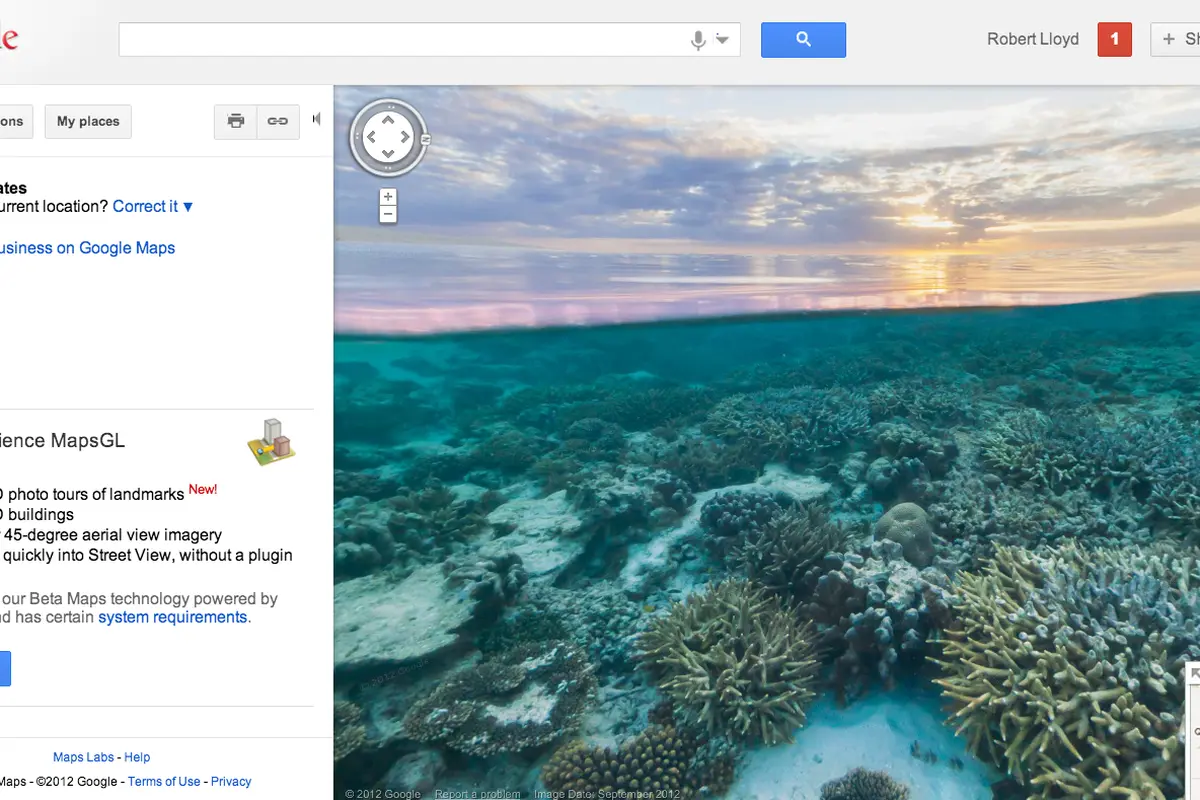Open the dropdown arrow beside the microphone
The width and height of the screenshot is (1200, 800).
tap(722, 40)
